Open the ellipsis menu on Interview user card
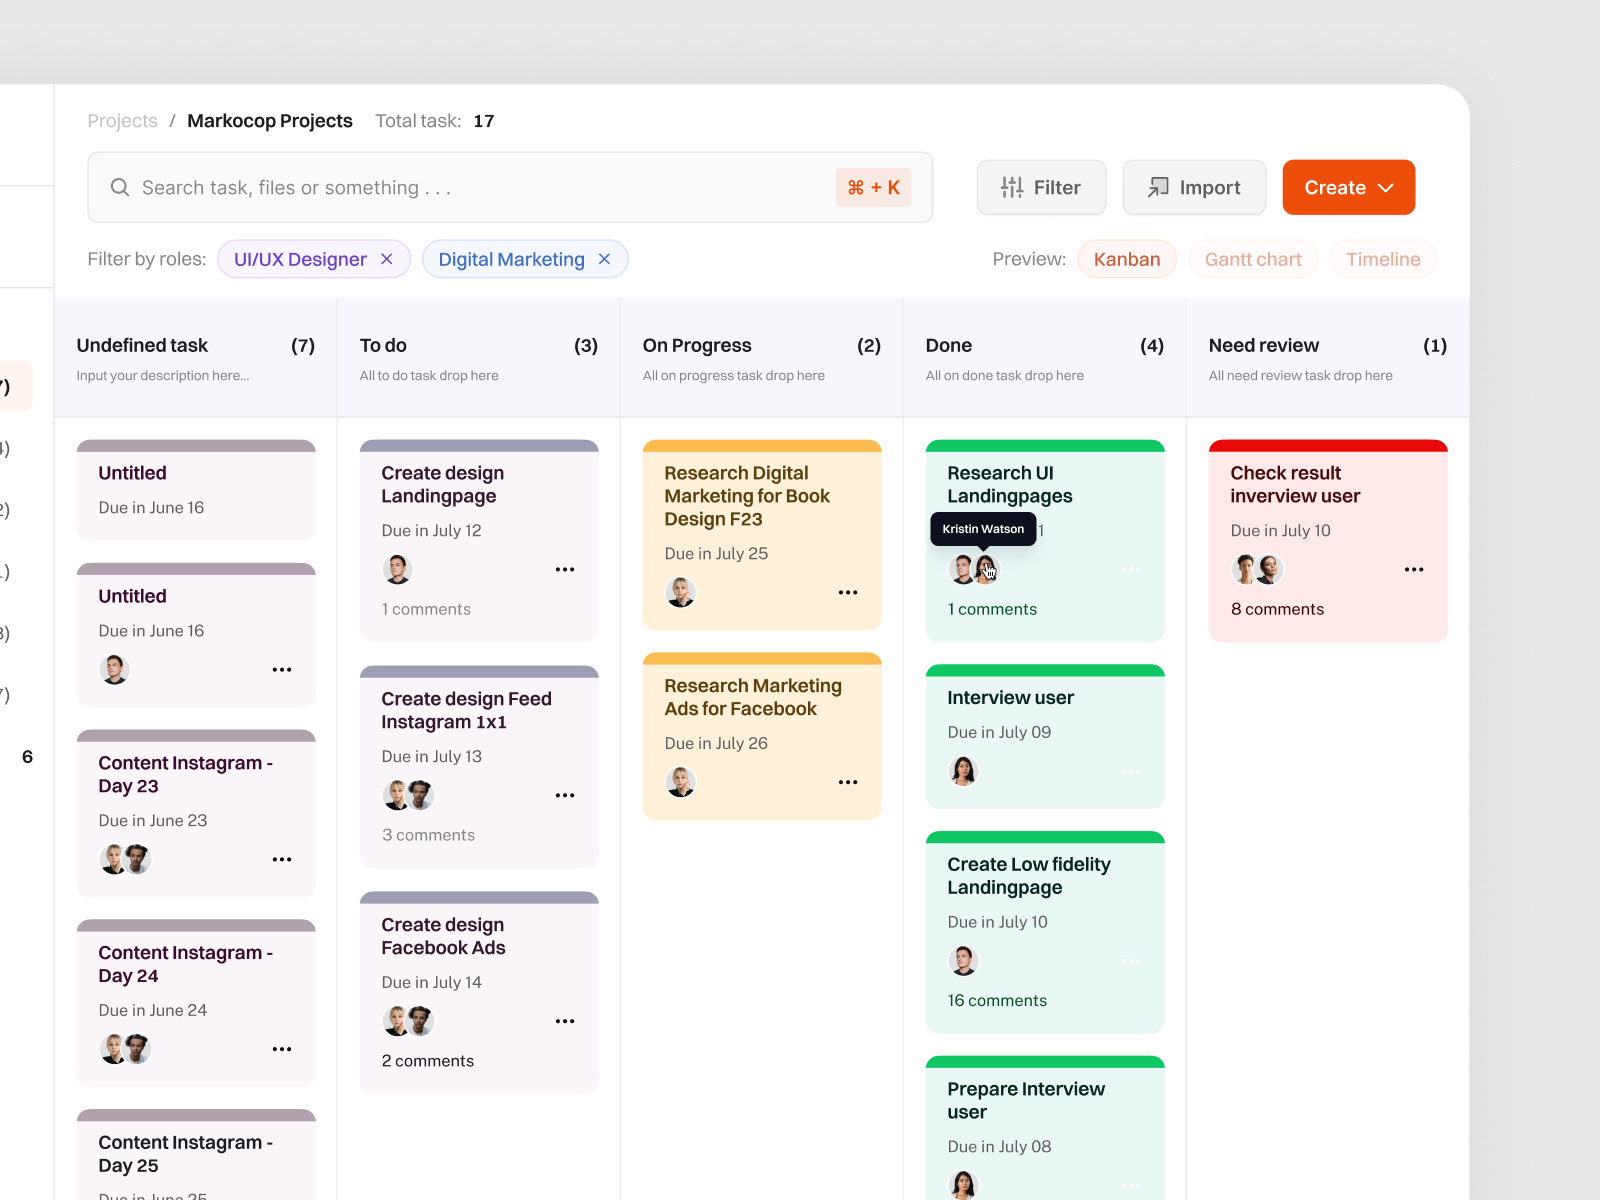The image size is (1600, 1200). tap(1131, 770)
